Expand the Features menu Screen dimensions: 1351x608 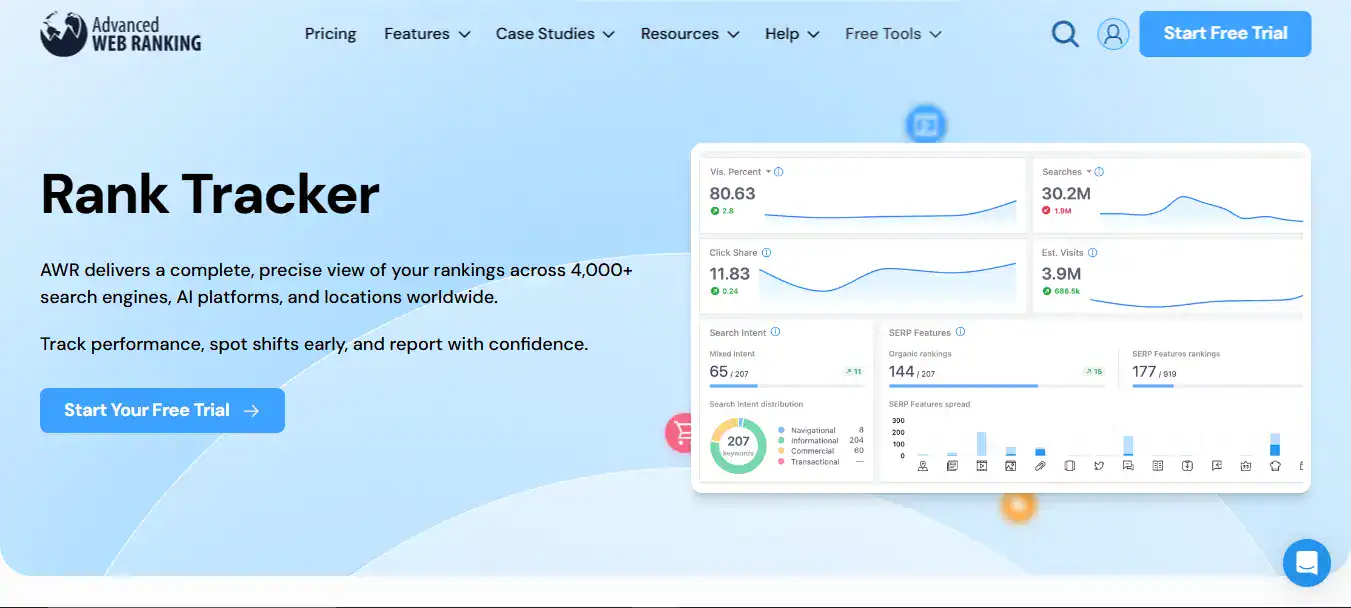point(427,34)
